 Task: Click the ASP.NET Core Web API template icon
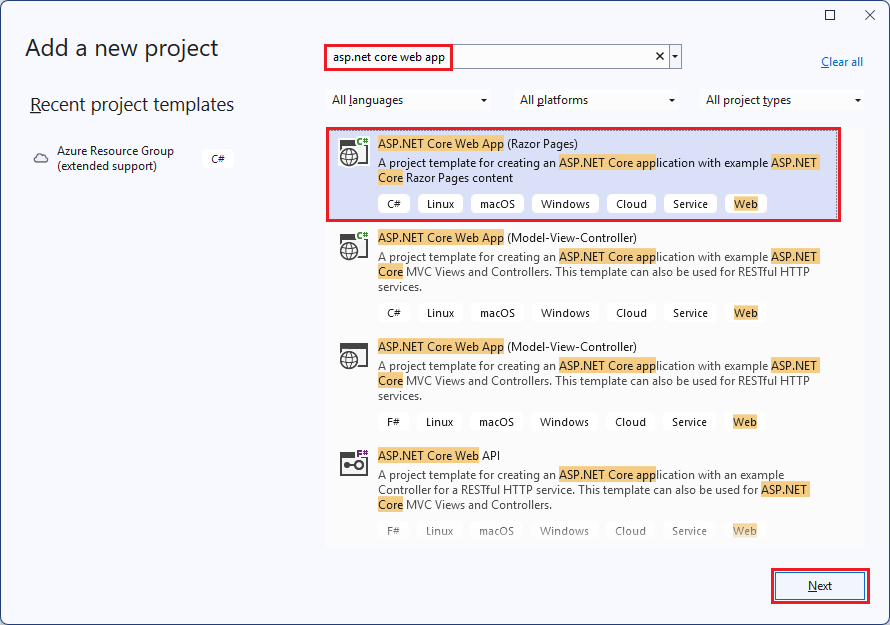[353, 463]
